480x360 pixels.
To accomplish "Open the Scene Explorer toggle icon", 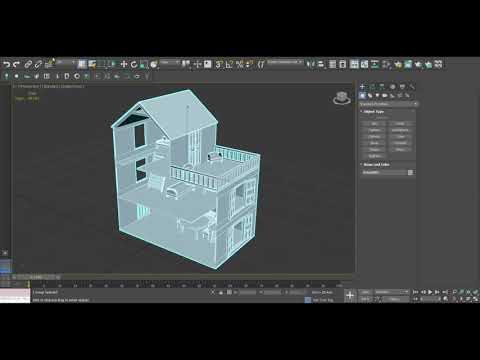I will (332, 64).
